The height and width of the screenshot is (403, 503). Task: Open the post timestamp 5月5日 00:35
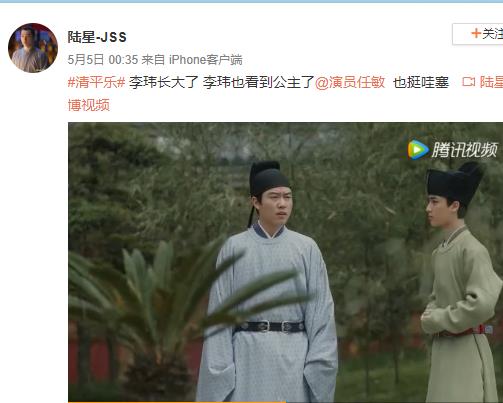pyautogui.click(x=103, y=60)
